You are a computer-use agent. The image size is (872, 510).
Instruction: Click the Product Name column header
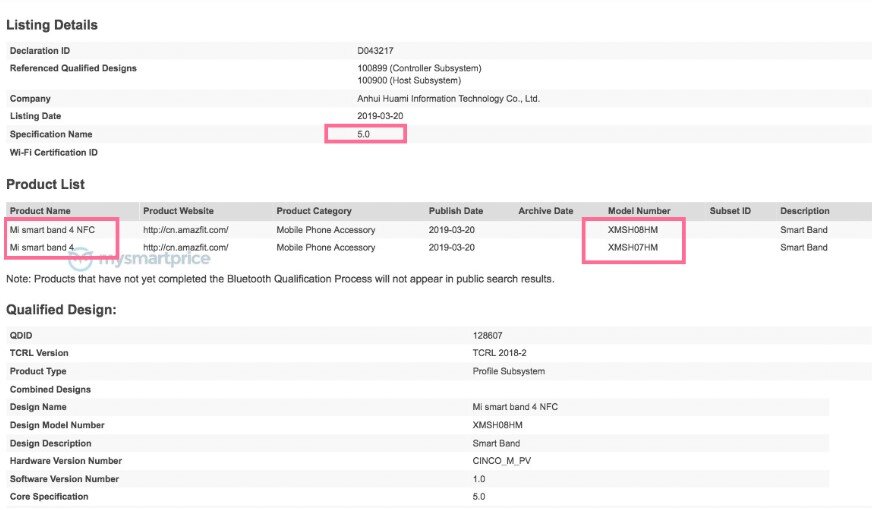click(x=40, y=211)
